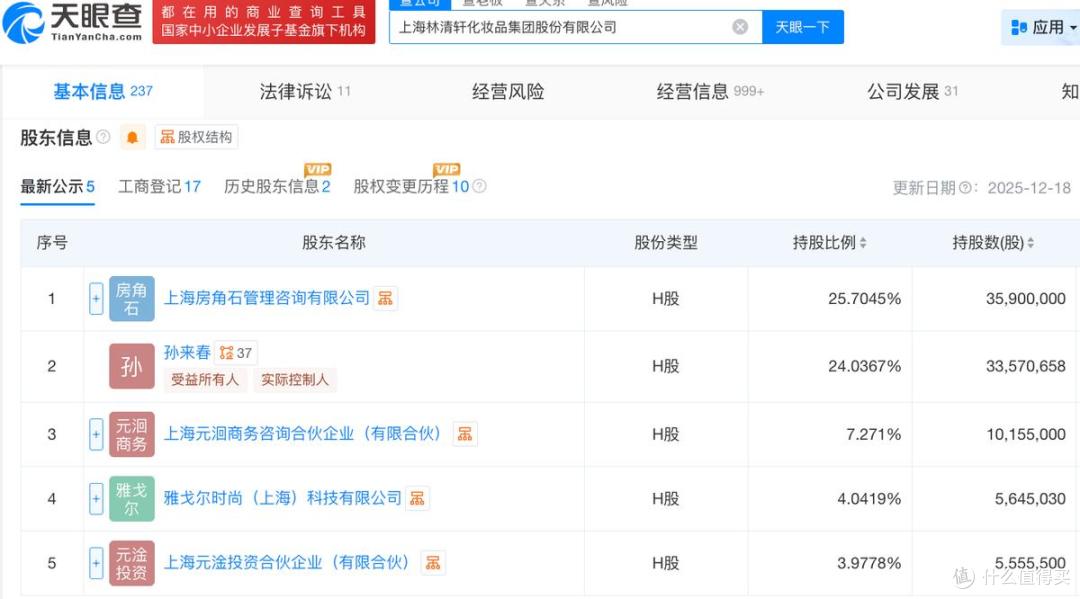
Task: Open 上海元洄商务咨询合伙企业 link
Action: pyautogui.click(x=305, y=434)
